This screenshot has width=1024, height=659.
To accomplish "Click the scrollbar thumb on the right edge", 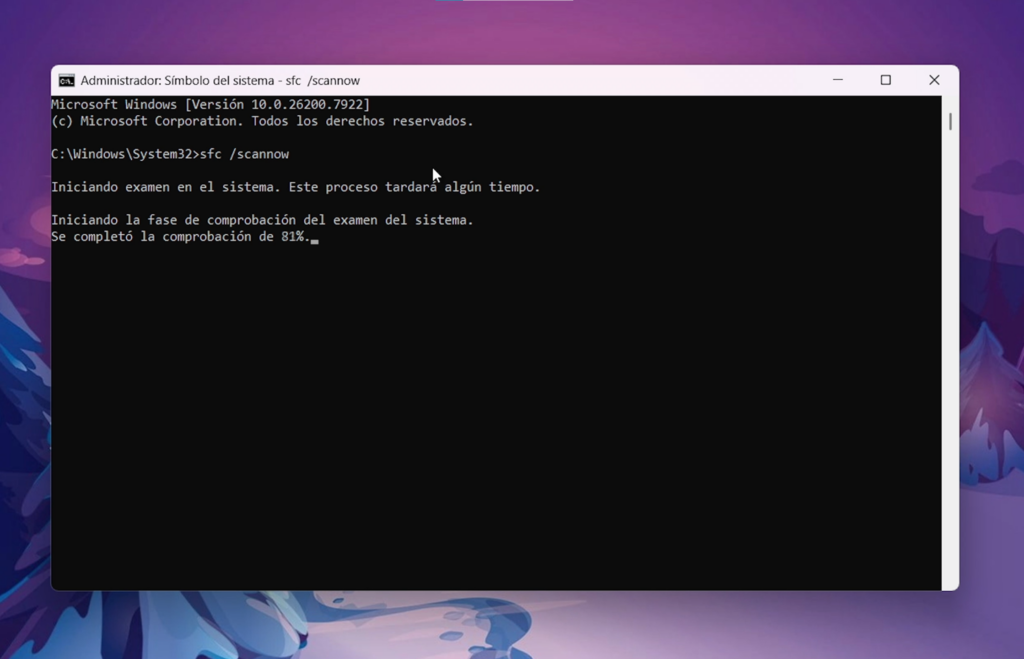I will (949, 122).
